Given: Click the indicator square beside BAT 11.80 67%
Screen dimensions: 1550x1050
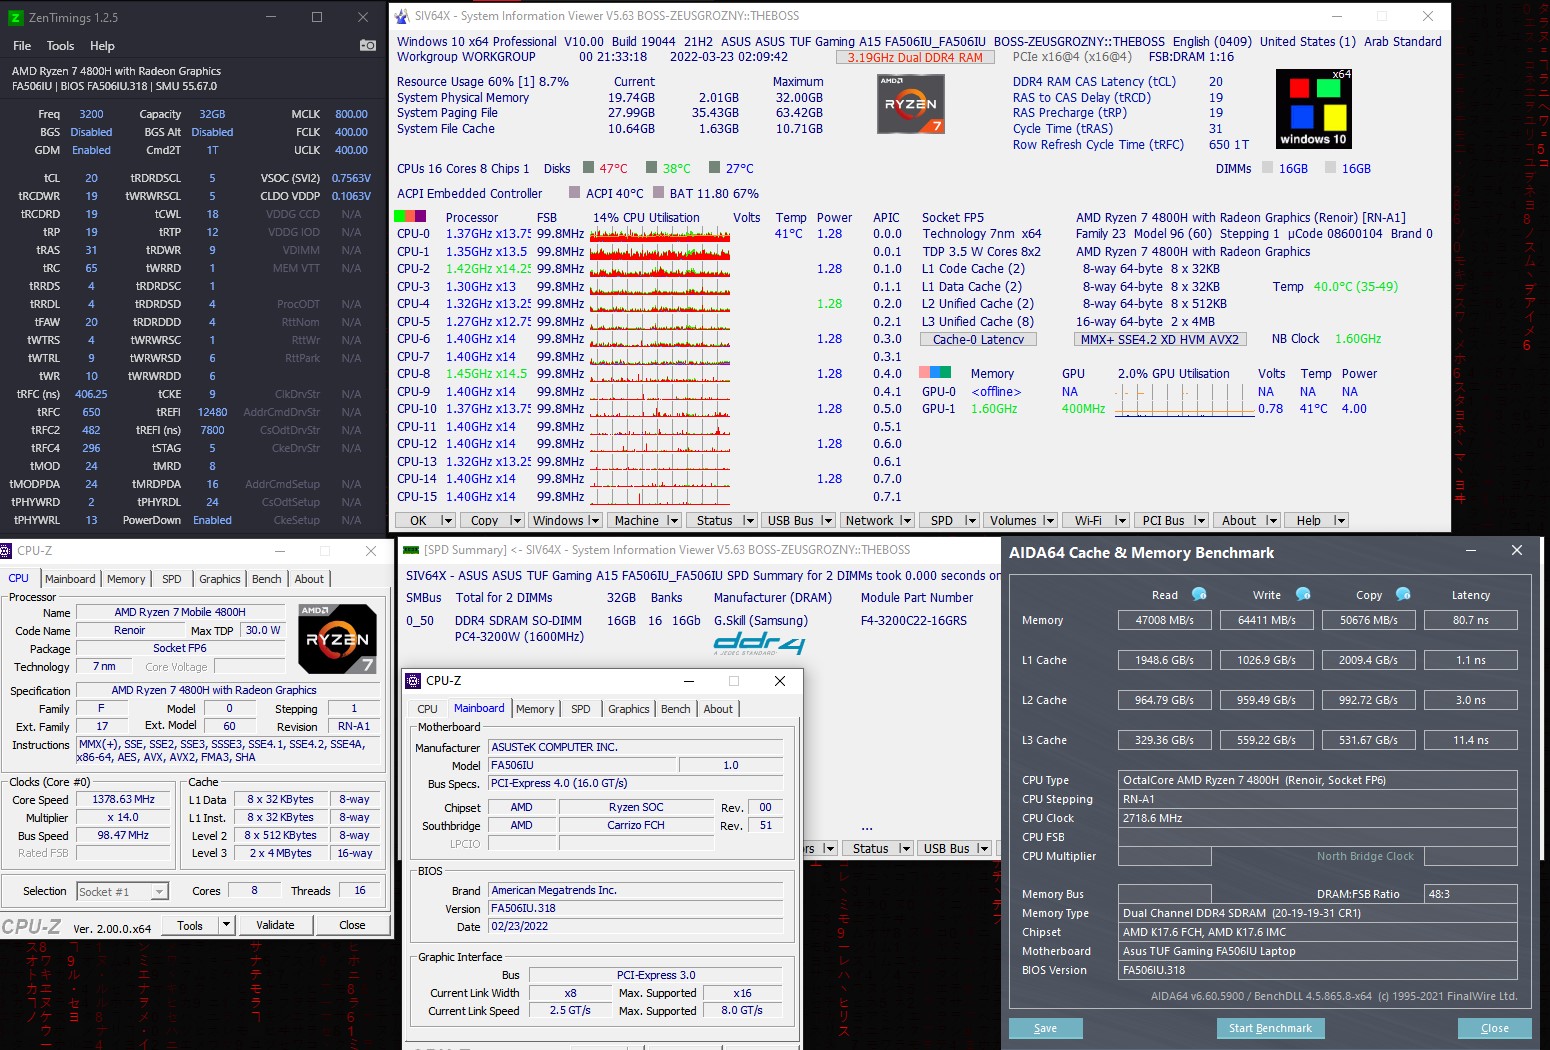Looking at the screenshot, I should (659, 193).
